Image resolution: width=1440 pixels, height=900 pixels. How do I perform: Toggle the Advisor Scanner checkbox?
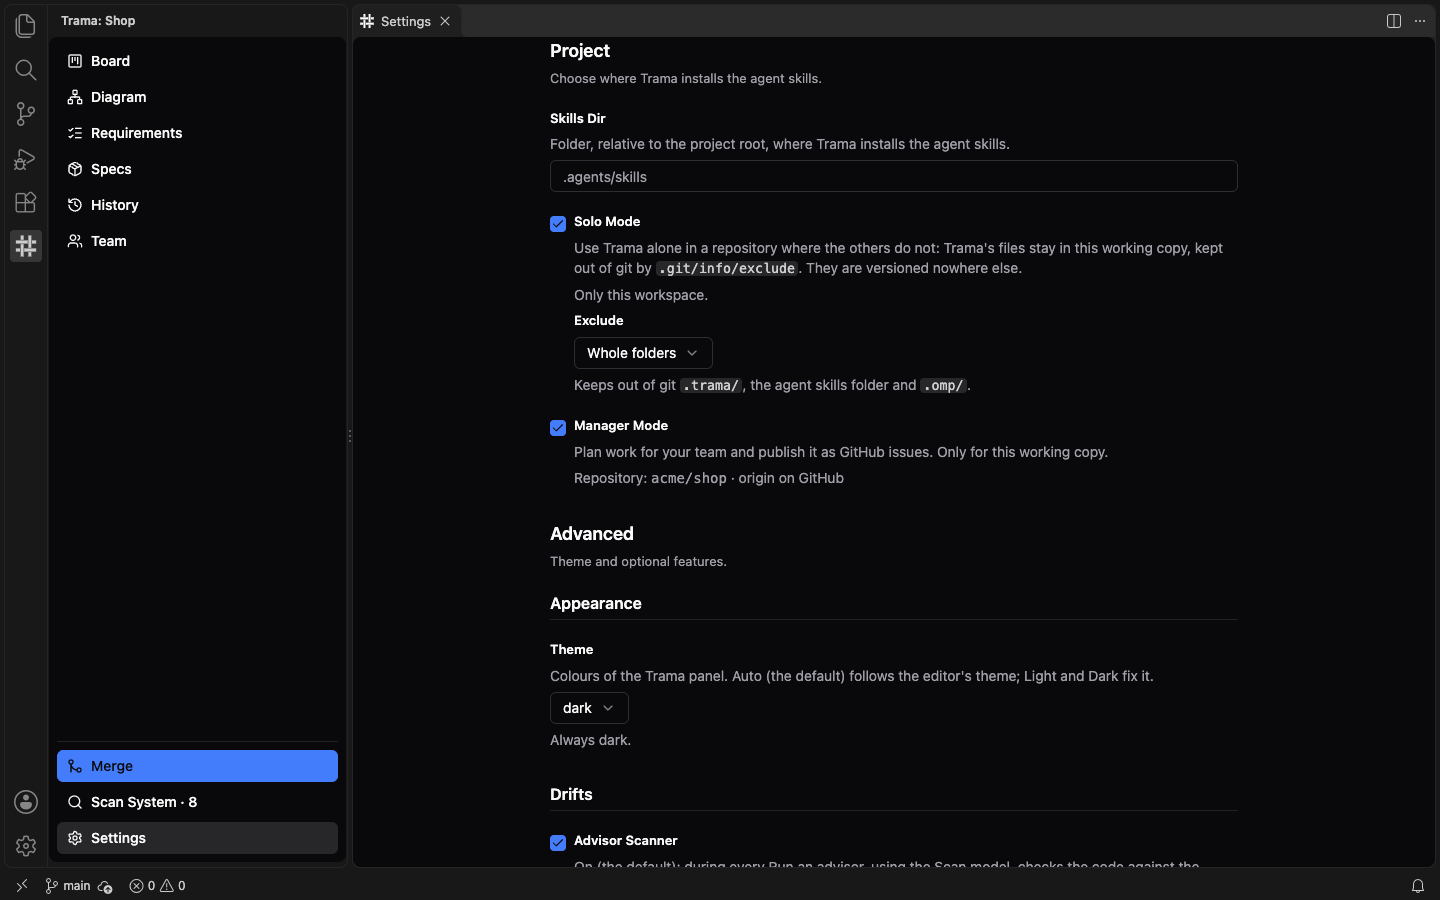pos(558,843)
